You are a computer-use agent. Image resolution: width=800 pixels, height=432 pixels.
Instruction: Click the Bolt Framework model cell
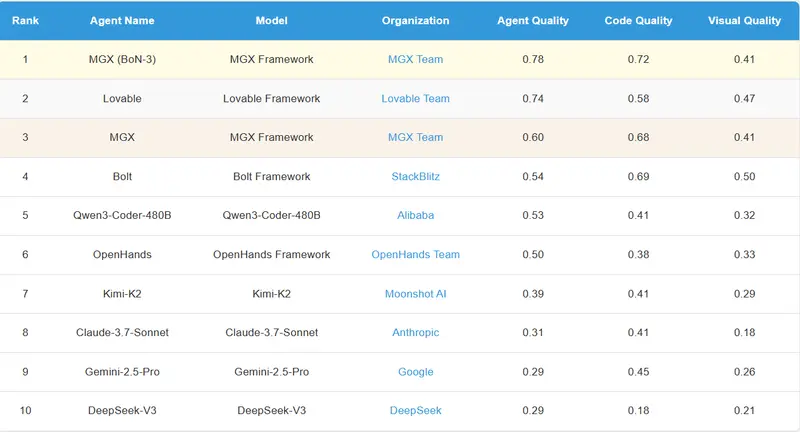(271, 177)
